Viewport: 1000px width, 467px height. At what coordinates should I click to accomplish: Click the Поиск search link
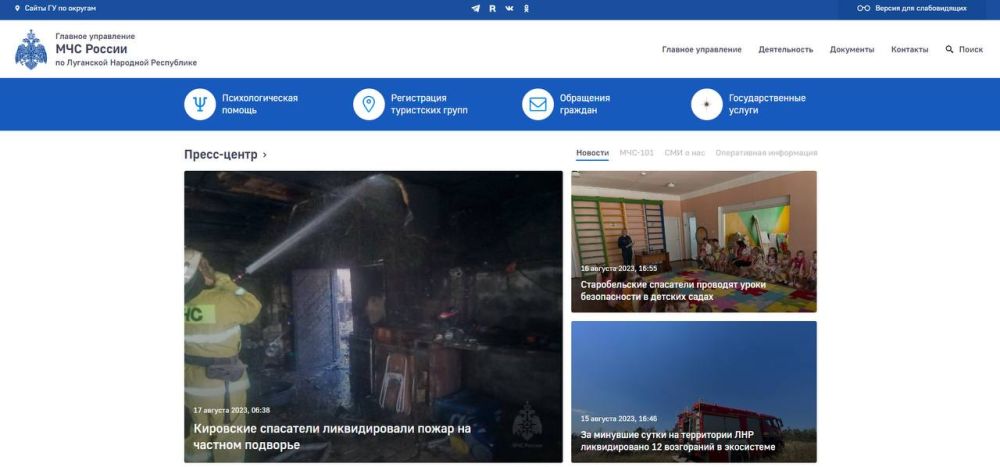[971, 50]
